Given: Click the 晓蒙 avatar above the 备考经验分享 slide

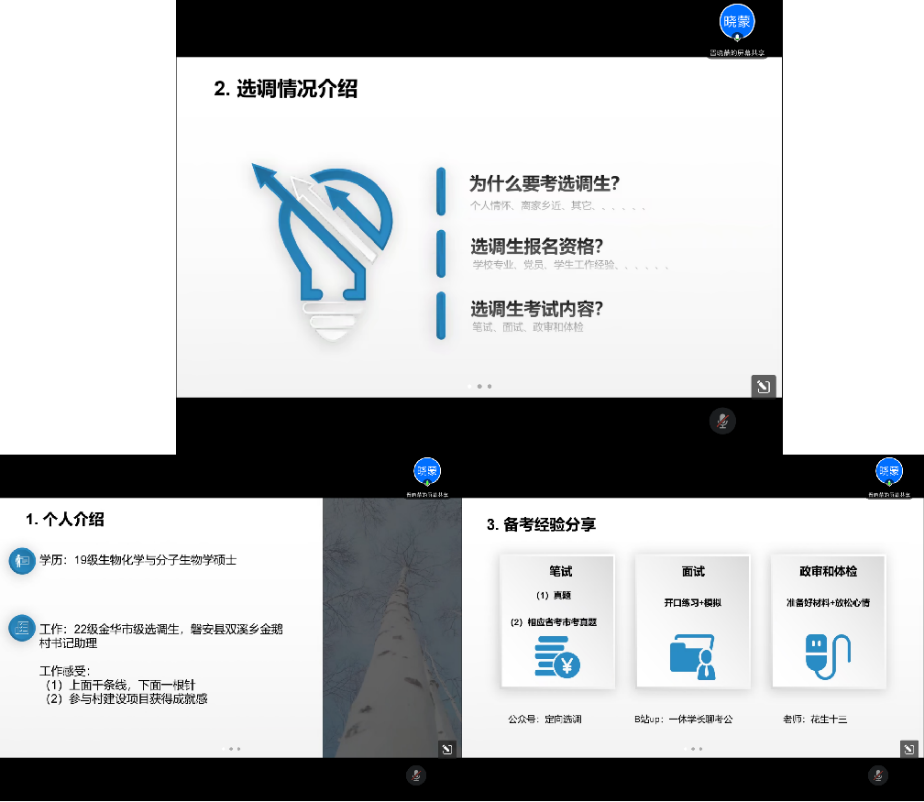Looking at the screenshot, I should [x=888, y=471].
